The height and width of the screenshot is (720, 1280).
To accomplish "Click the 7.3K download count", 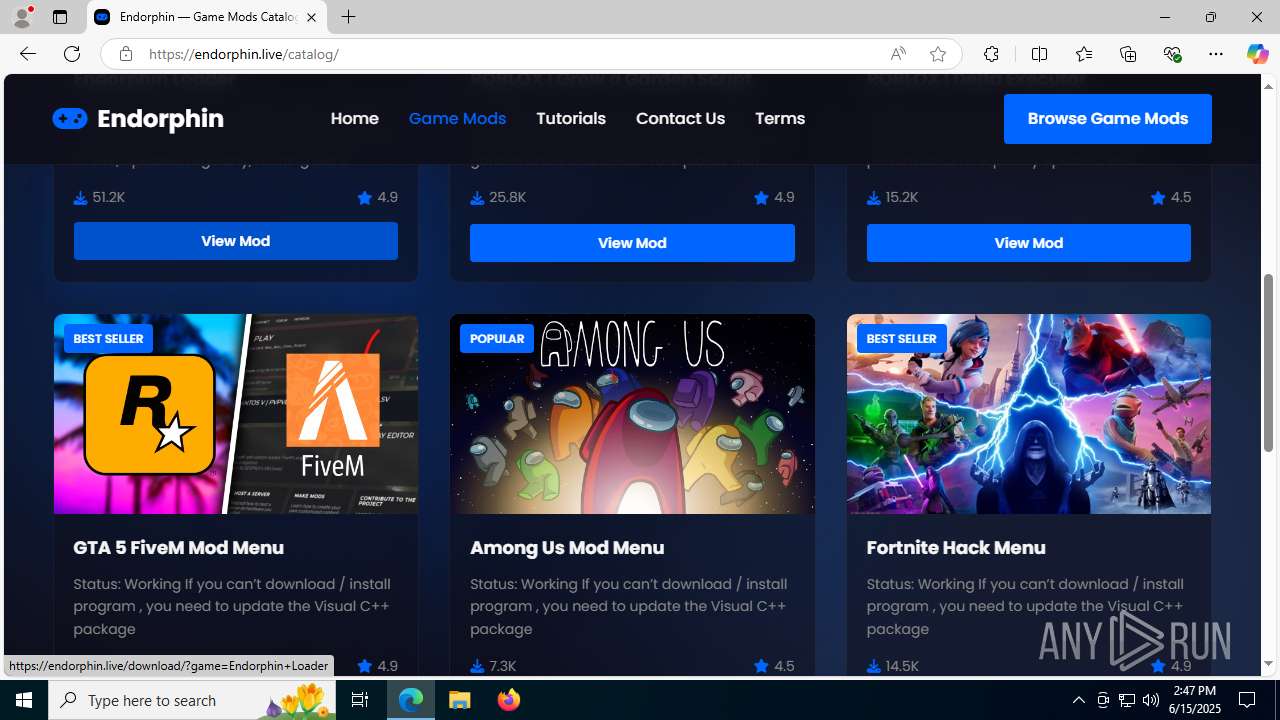I will click(x=503, y=666).
